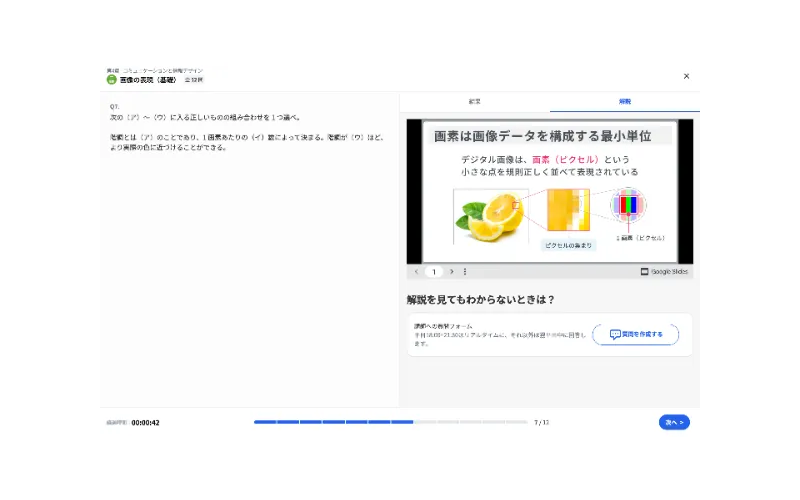Go to the previous slide arrow
Image resolution: width=800 pixels, height=500 pixels.
pyautogui.click(x=416, y=271)
